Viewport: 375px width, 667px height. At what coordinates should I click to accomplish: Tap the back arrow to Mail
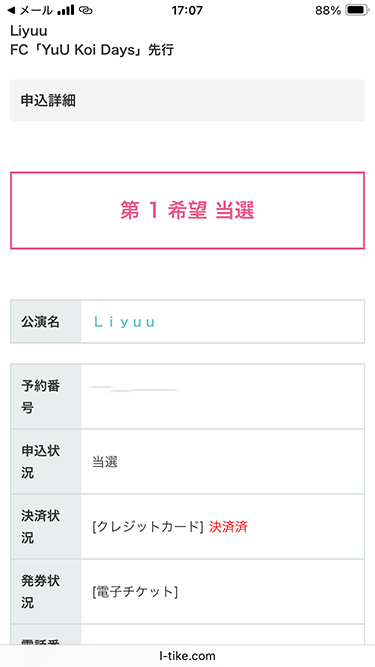pos(12,11)
